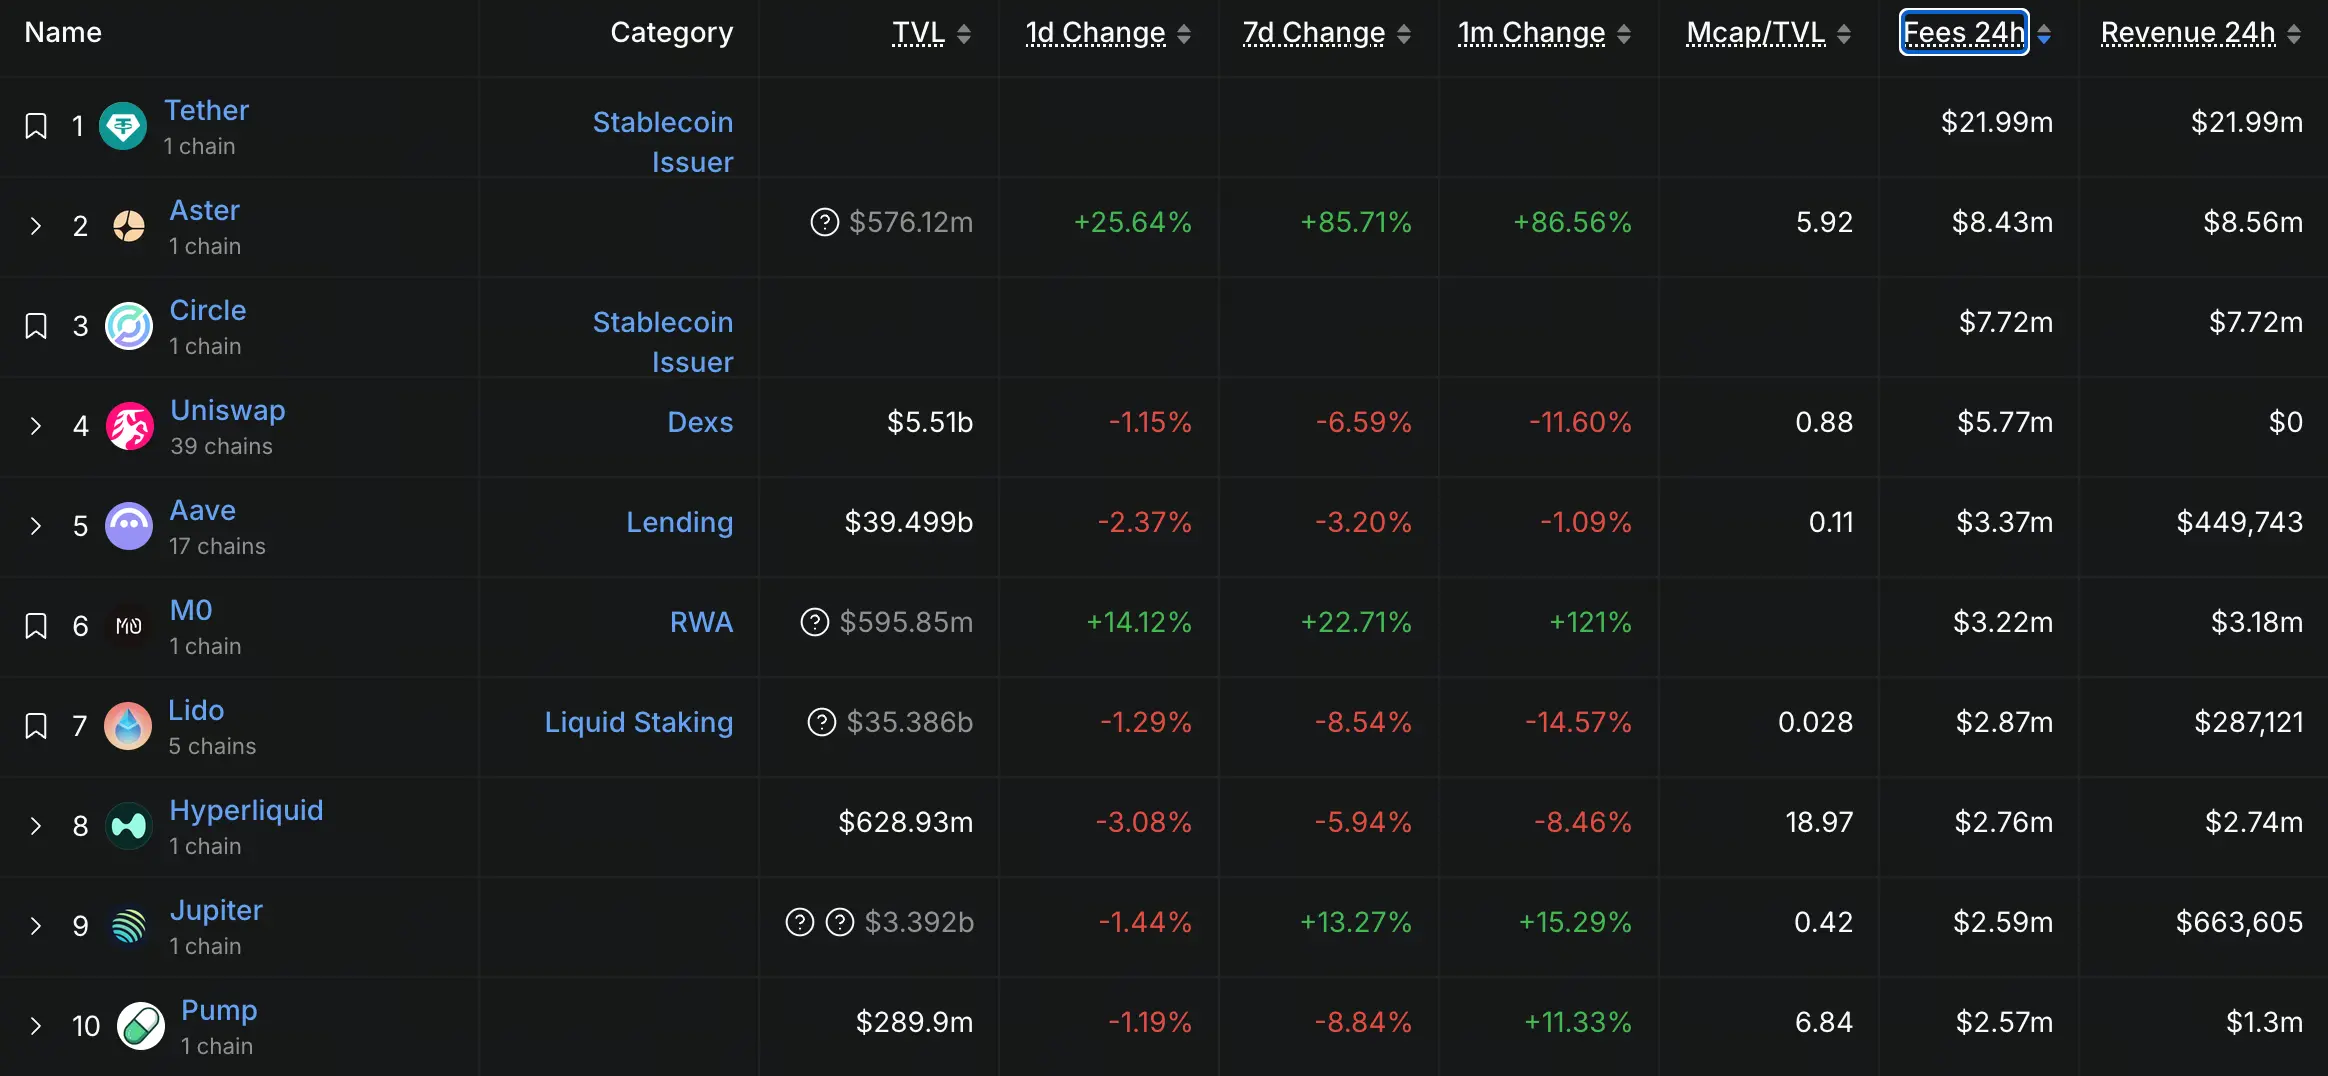Open the Liquid Staking category link
Screen dimensions: 2328x1076
[639, 722]
